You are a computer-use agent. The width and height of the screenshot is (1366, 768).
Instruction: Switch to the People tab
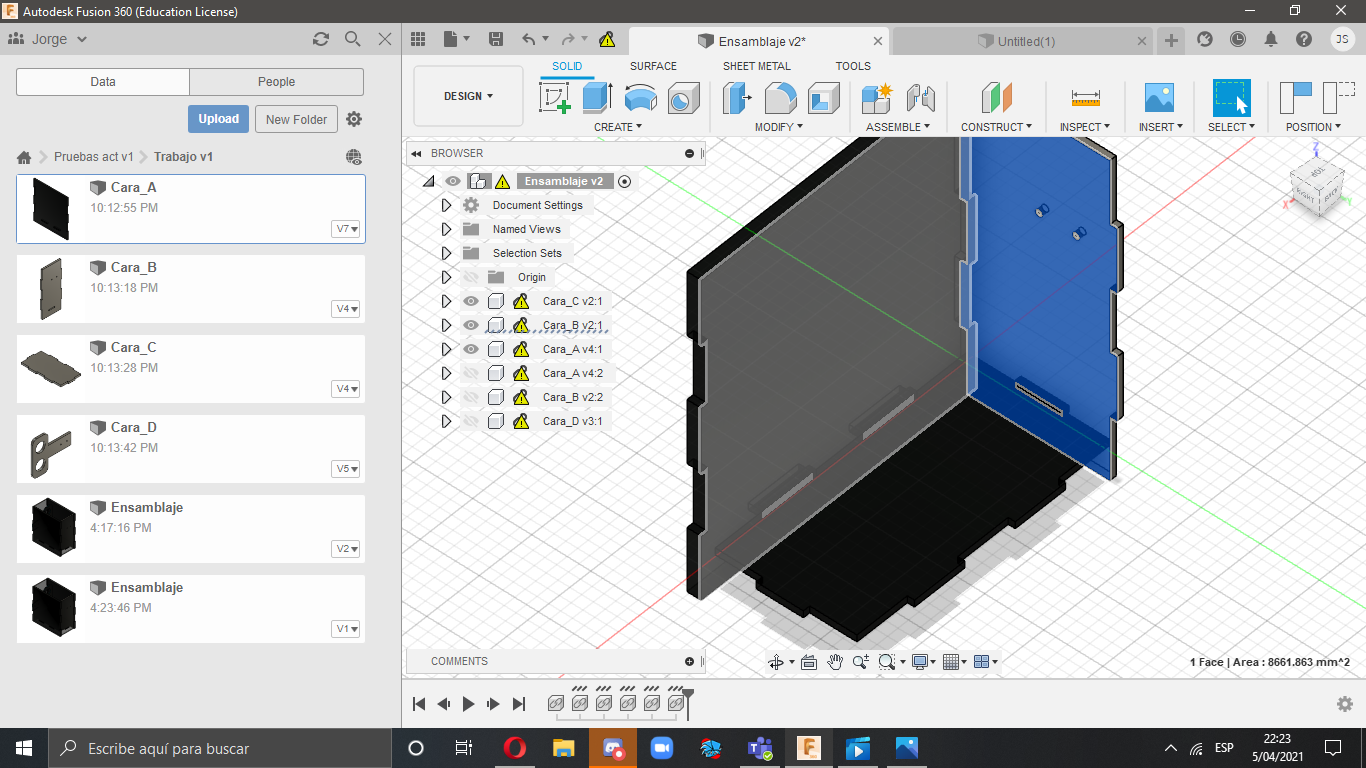click(x=277, y=82)
